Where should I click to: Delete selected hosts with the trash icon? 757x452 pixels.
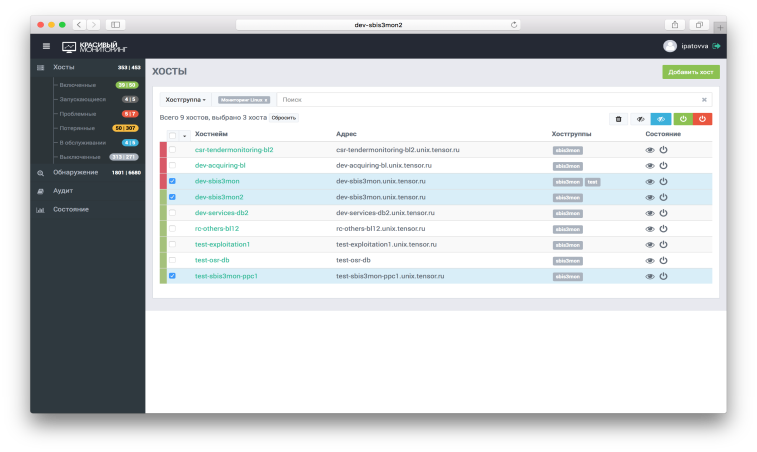tap(618, 119)
